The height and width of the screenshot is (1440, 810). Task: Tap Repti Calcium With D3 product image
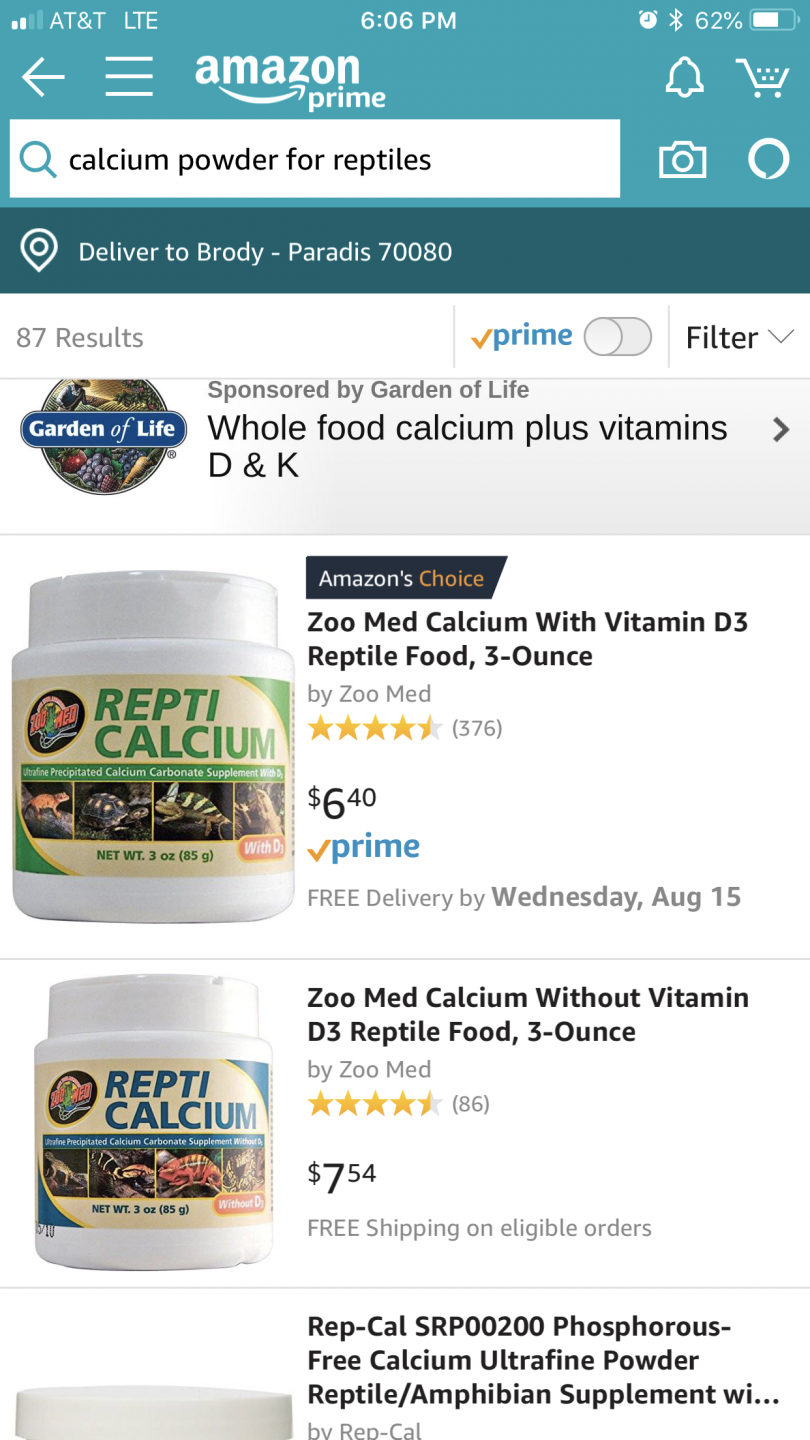click(152, 747)
